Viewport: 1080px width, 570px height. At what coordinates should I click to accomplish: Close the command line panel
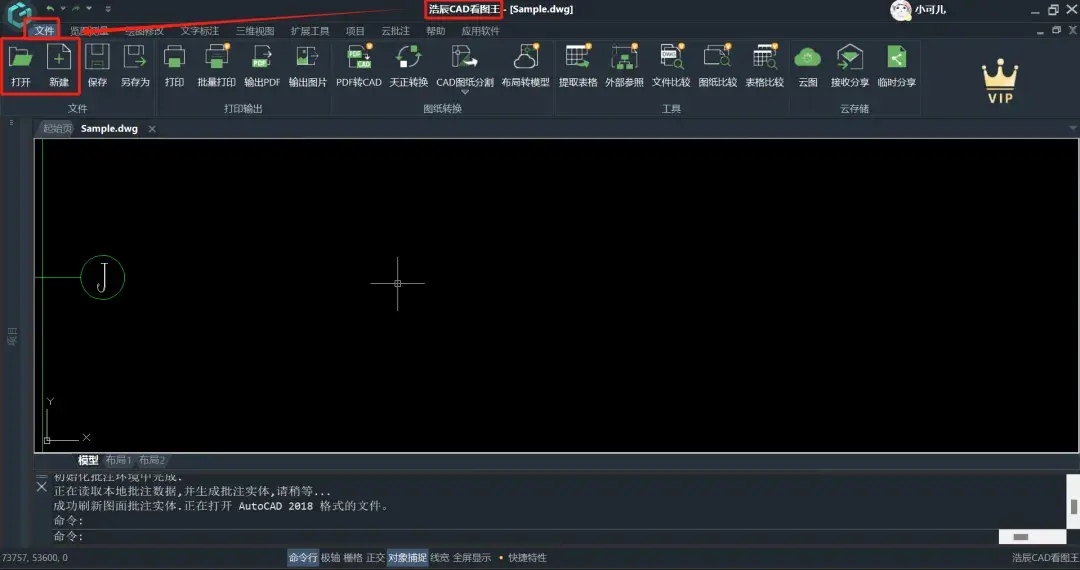pos(41,487)
